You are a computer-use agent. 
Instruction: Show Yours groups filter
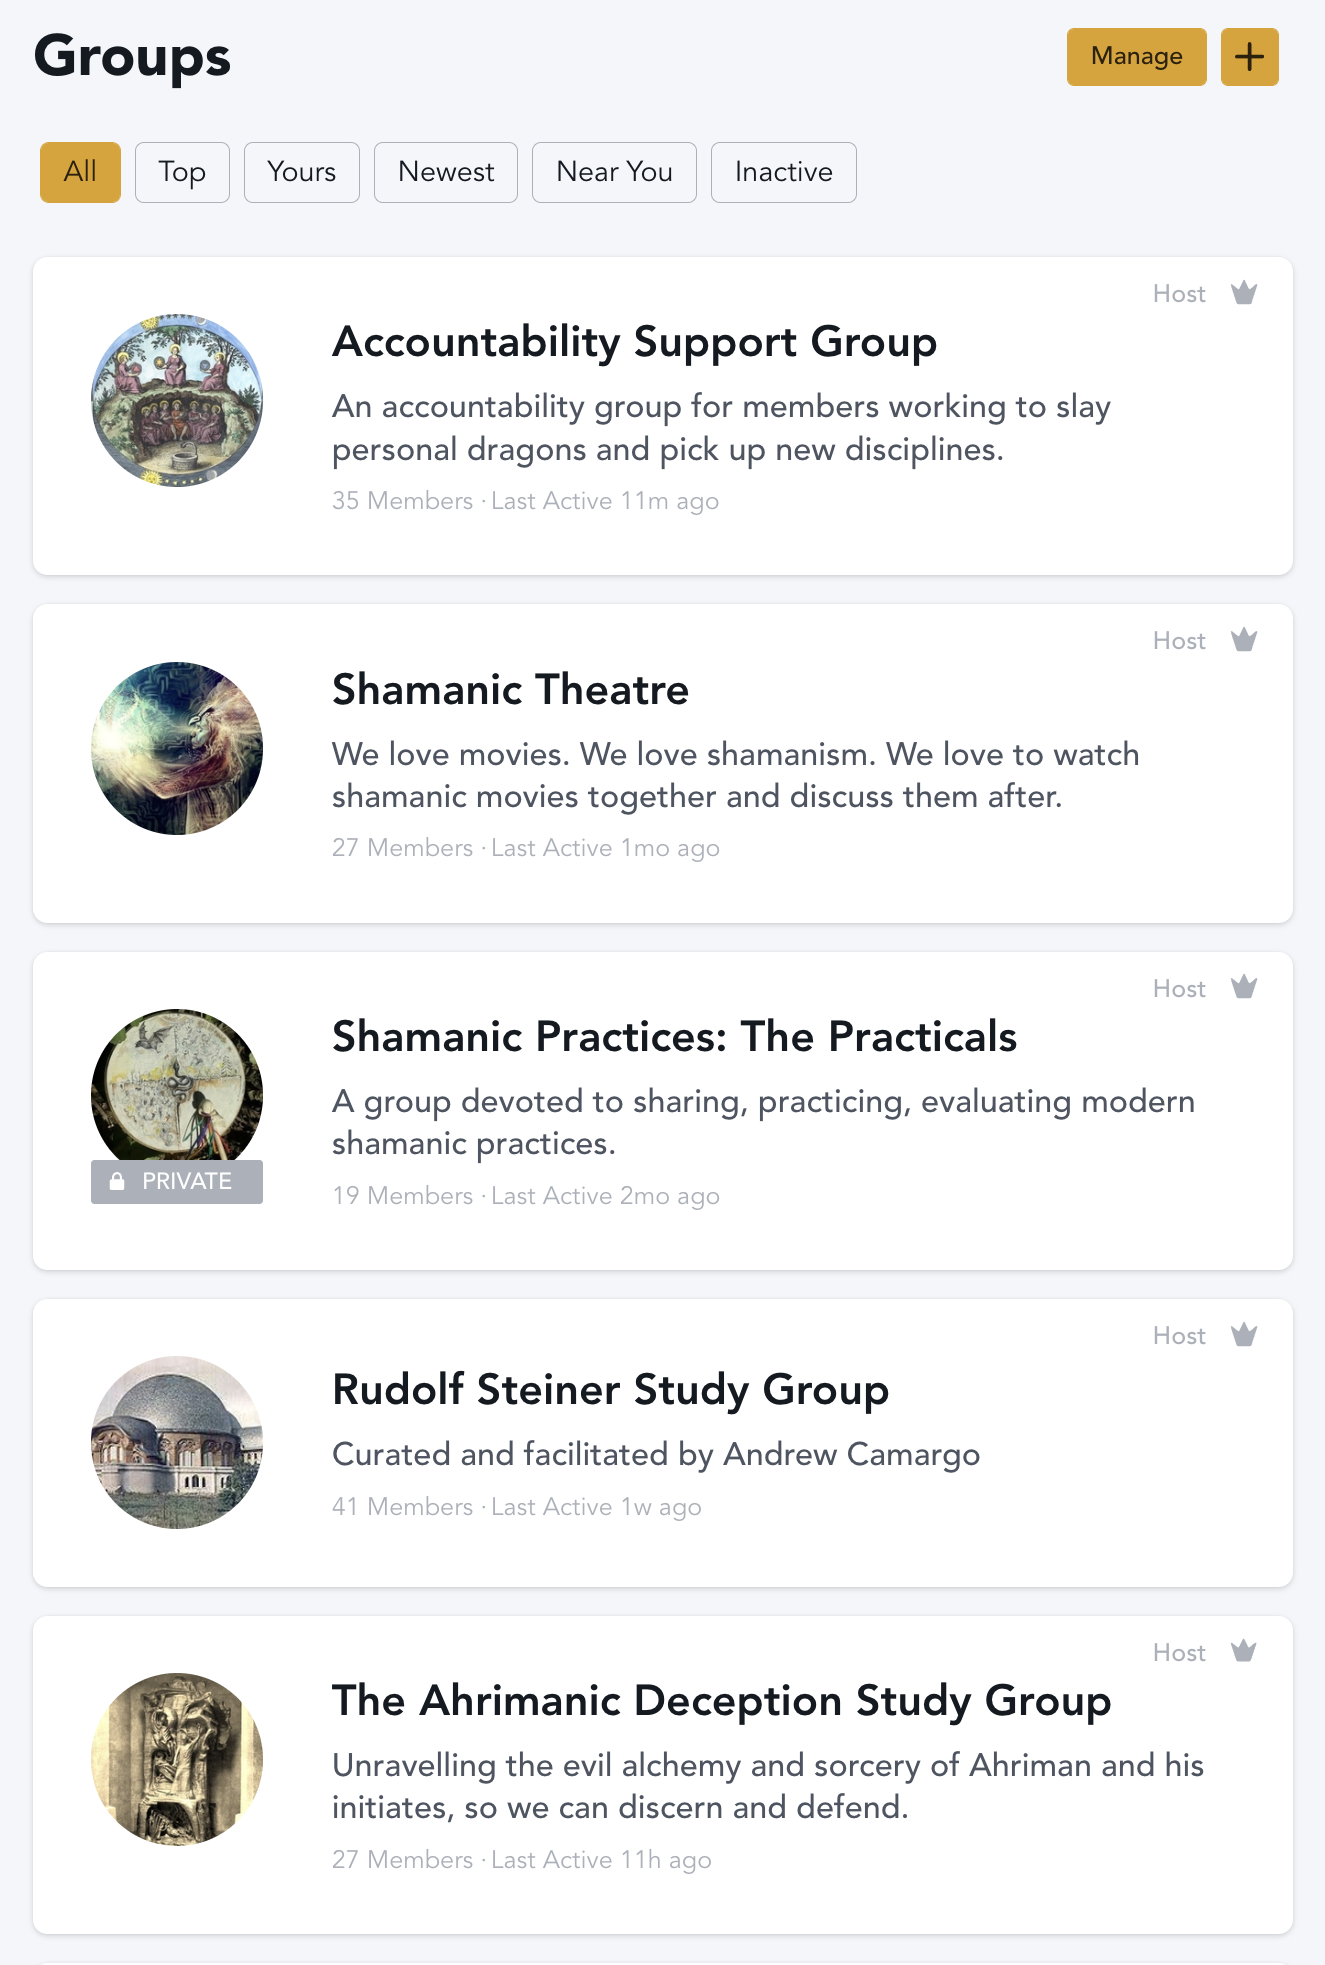click(301, 172)
